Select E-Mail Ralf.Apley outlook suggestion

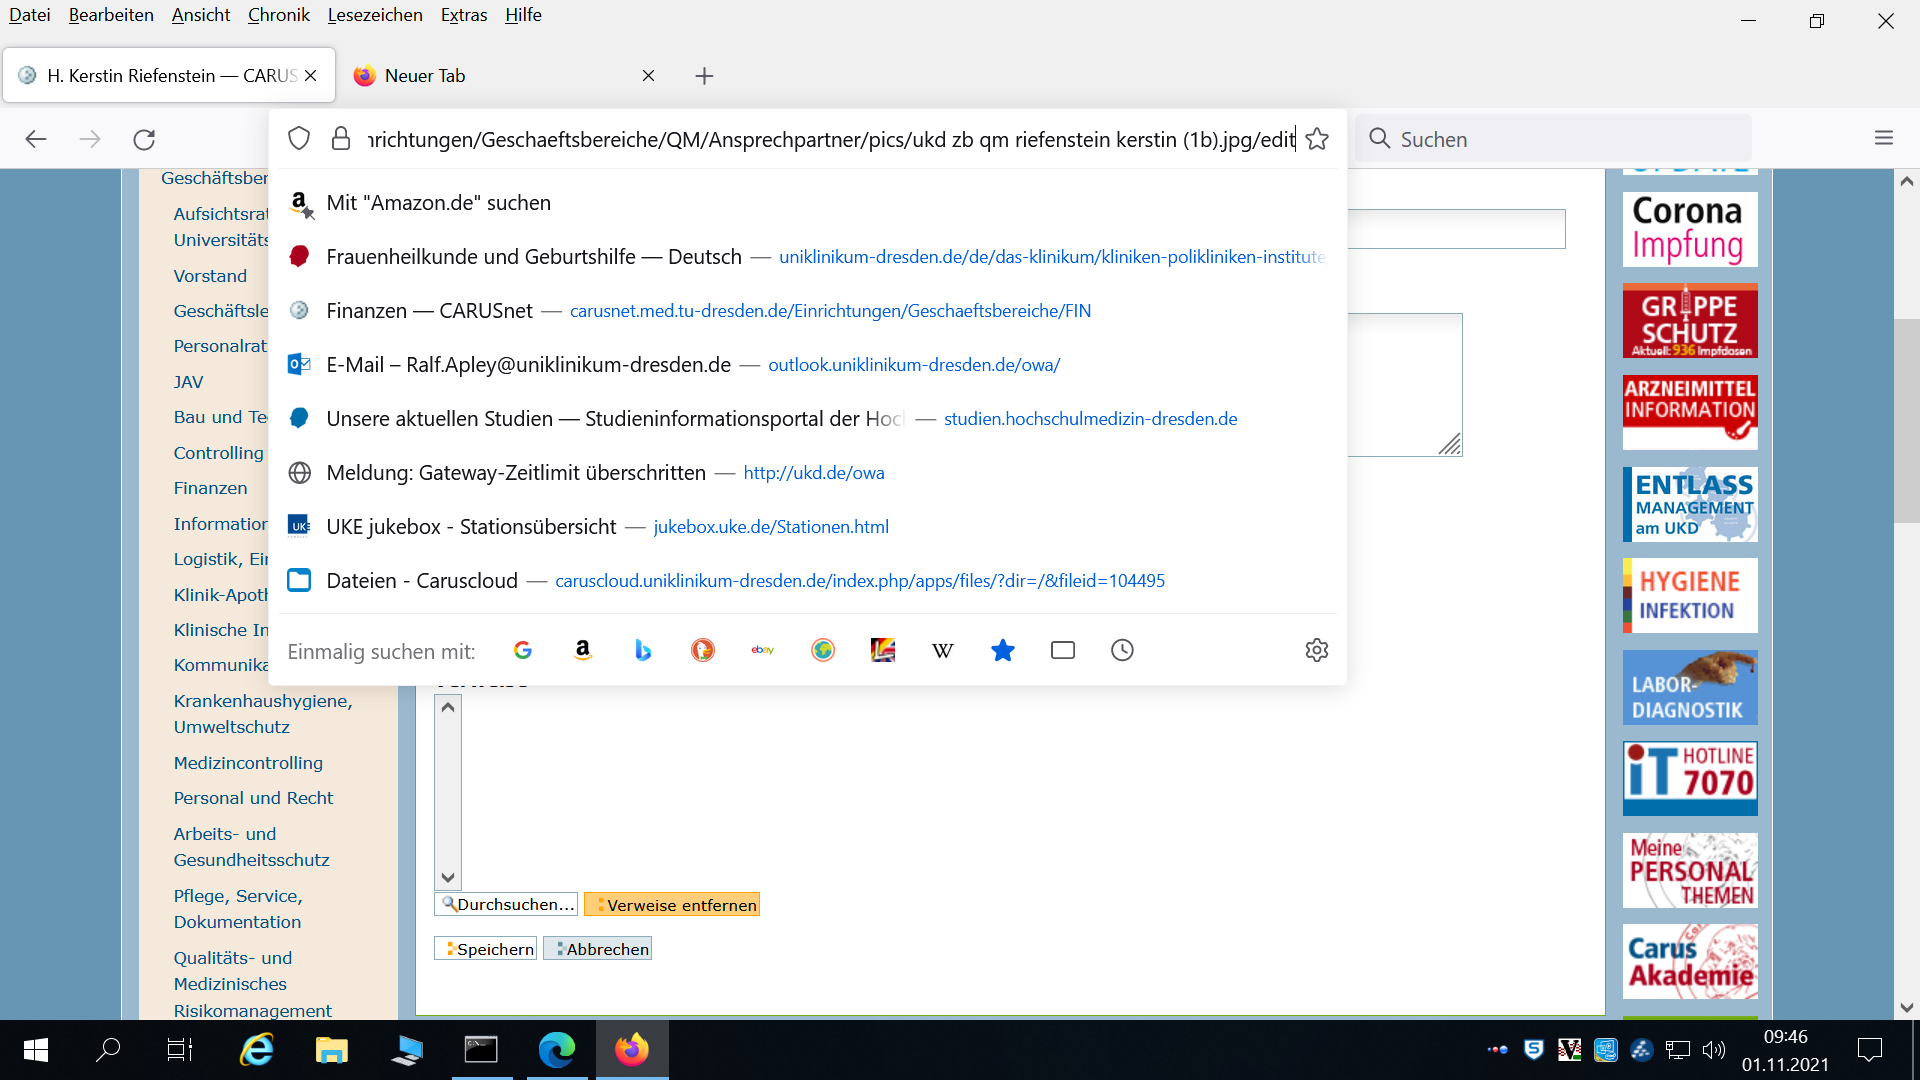[808, 365]
